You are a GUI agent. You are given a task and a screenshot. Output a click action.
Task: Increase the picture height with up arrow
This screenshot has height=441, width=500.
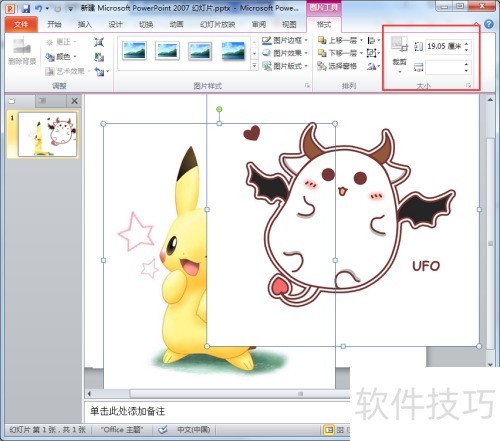[466, 43]
